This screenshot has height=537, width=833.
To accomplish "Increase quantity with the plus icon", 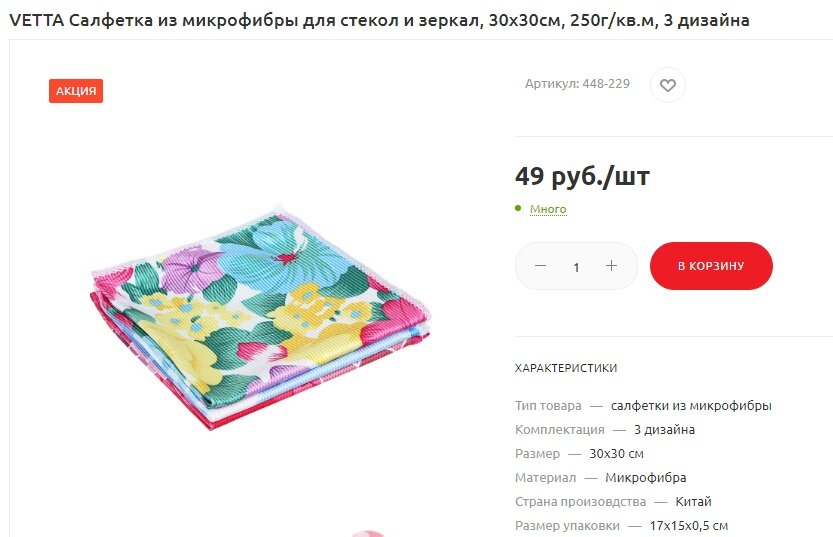I will [611, 266].
